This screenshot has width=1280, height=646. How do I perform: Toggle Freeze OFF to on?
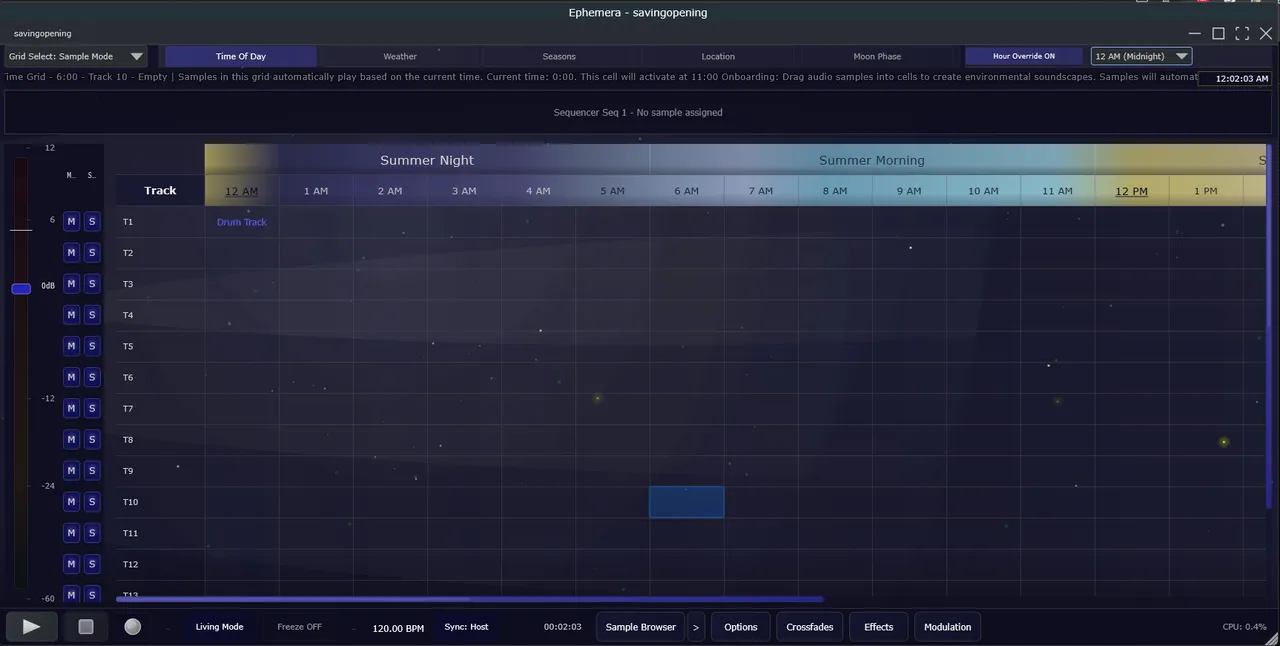click(298, 627)
